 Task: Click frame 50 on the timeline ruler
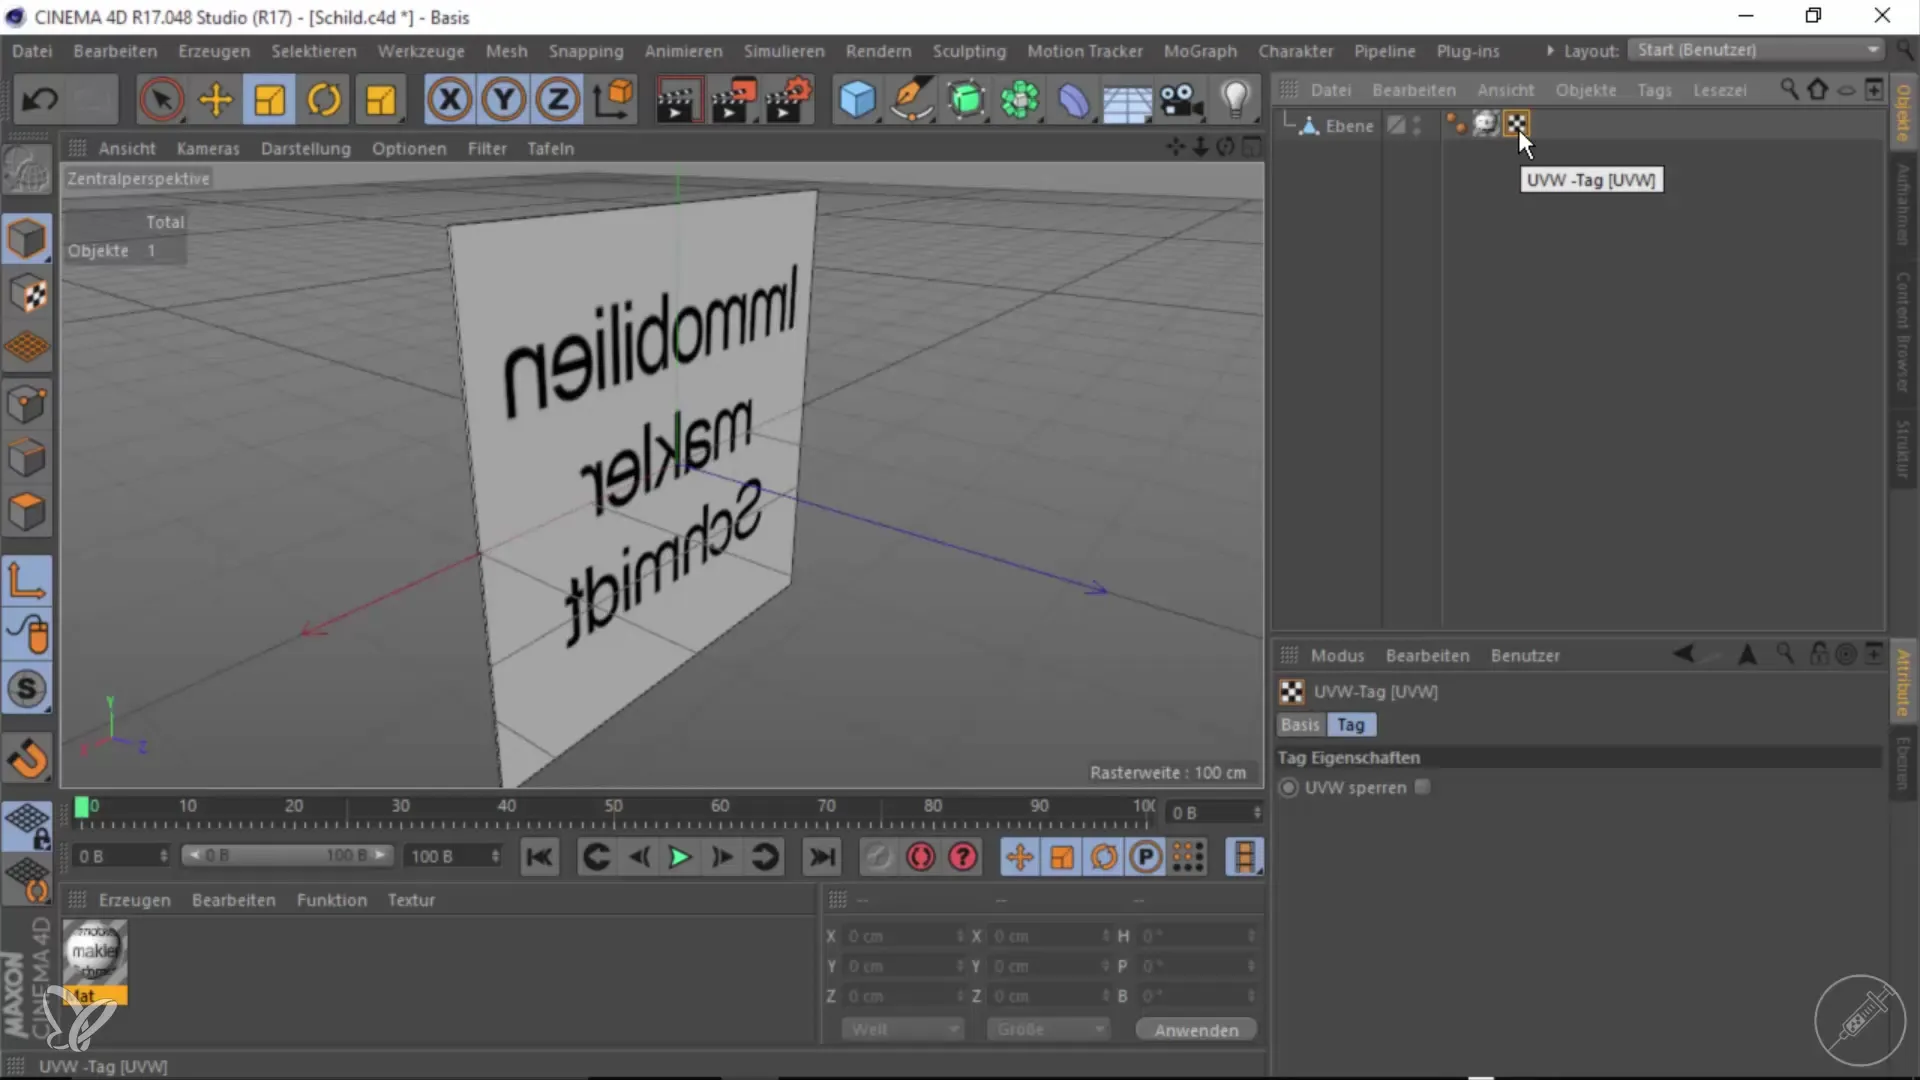coord(613,806)
